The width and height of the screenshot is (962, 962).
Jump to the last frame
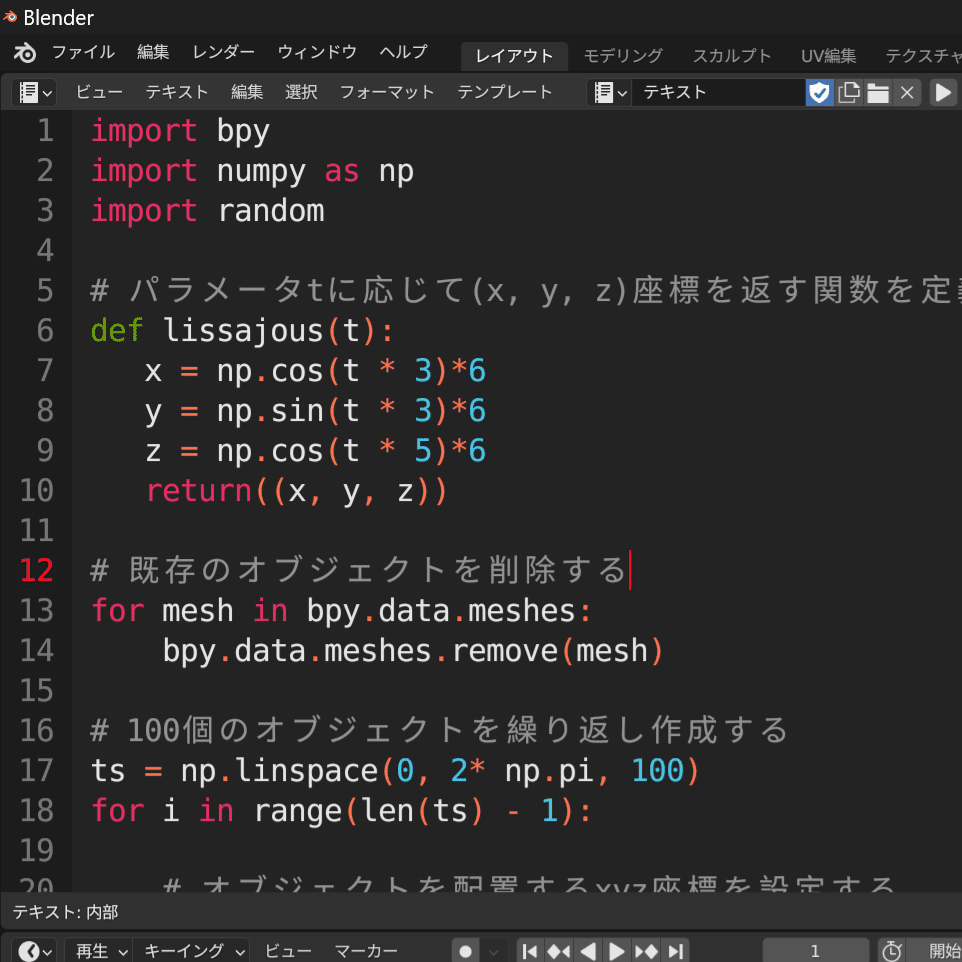(x=676, y=950)
